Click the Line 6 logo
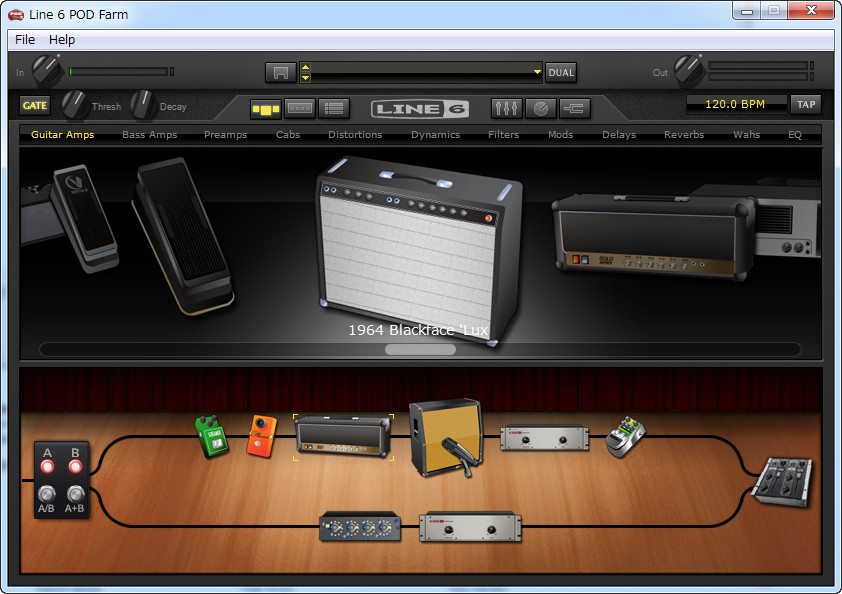Viewport: 842px width, 594px height. [x=420, y=109]
